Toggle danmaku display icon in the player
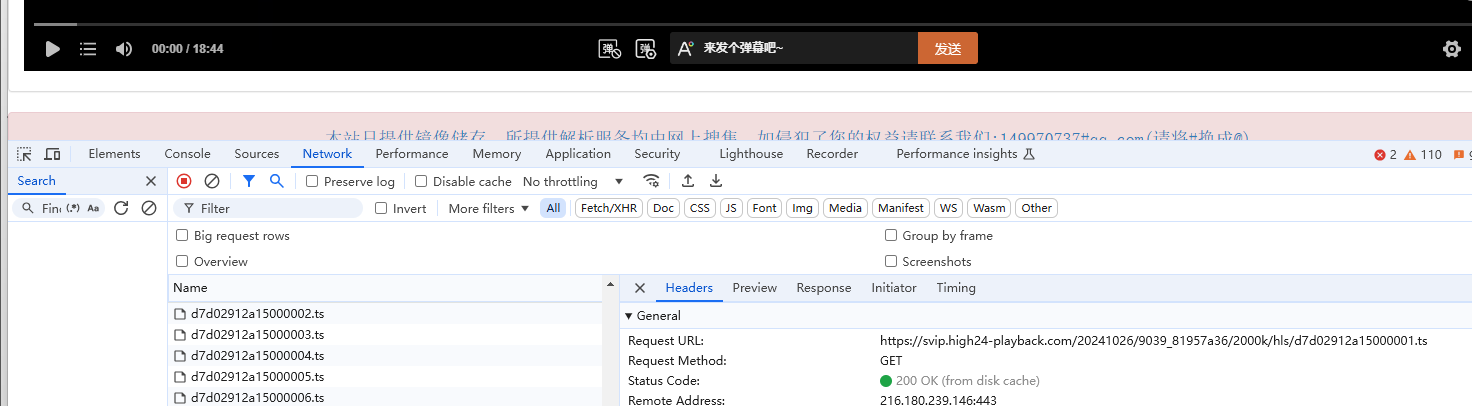1472x406 pixels. click(610, 49)
